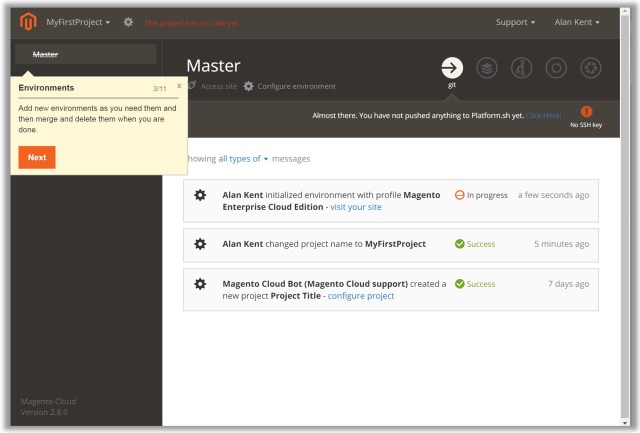Image resolution: width=640 pixels, height=433 pixels.
Task: Click the merge icon in header
Action: click(x=521, y=68)
